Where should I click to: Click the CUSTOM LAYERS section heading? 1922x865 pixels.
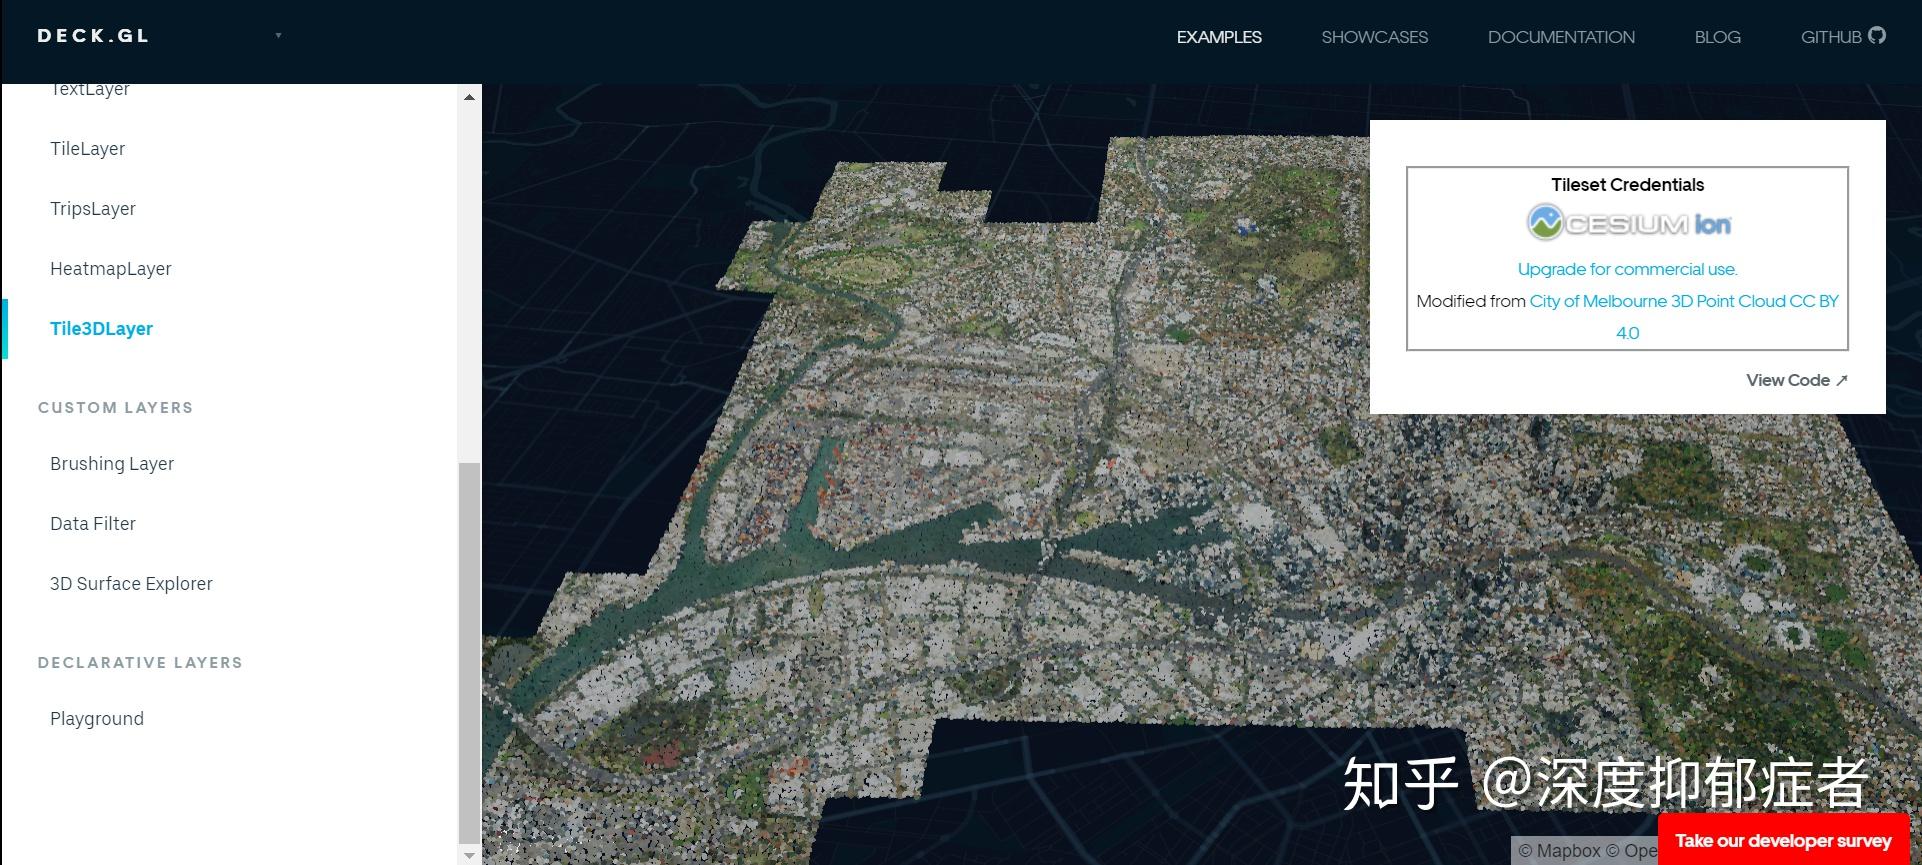coord(115,408)
